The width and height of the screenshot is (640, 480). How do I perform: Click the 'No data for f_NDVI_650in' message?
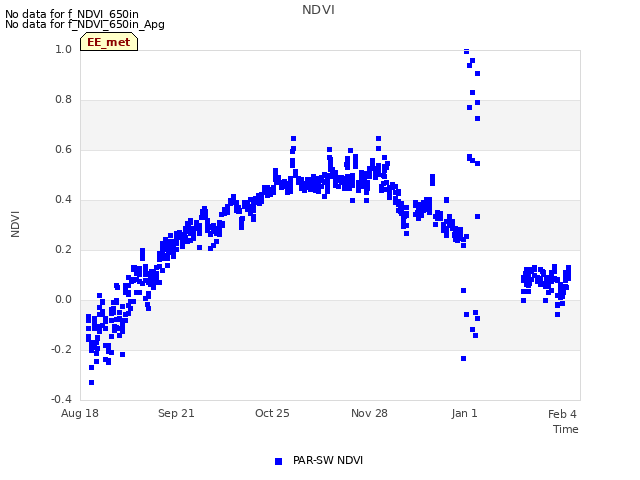(x=72, y=14)
